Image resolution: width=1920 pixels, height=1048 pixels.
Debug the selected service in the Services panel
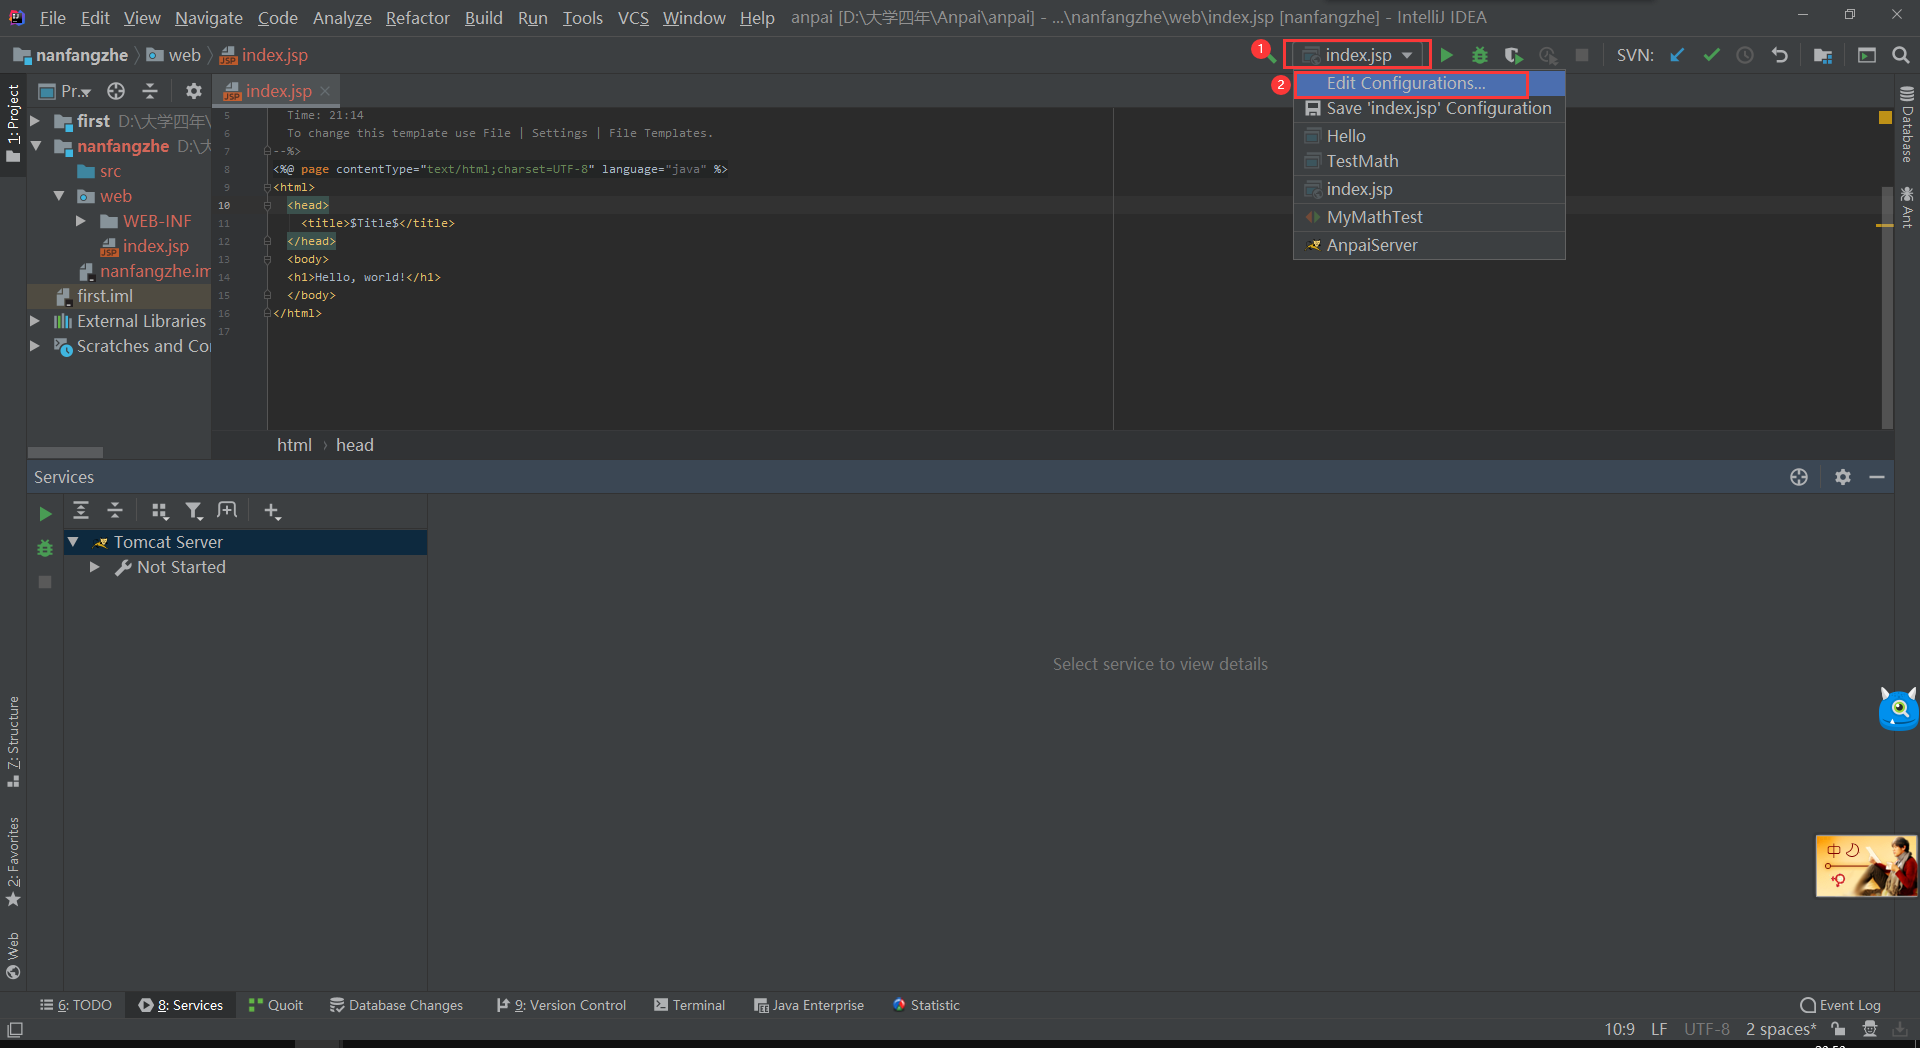(x=45, y=548)
